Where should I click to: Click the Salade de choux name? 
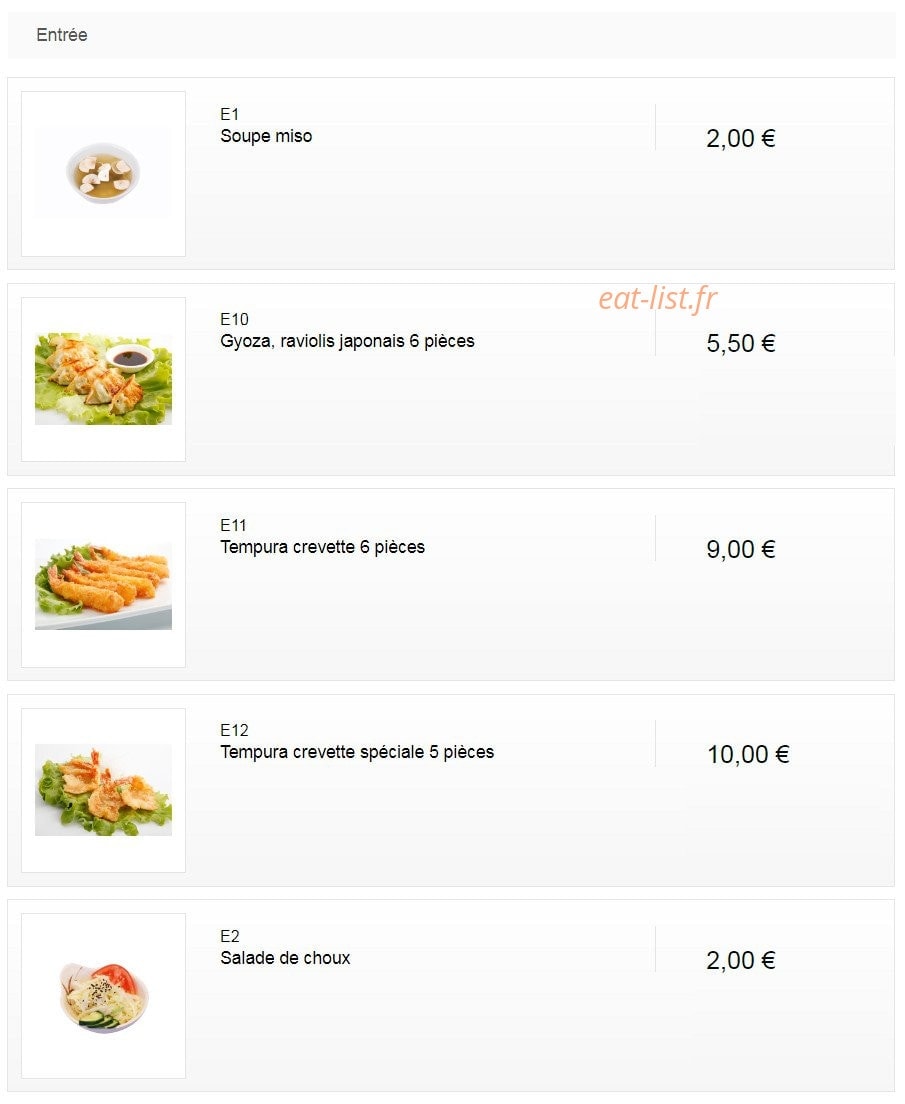tap(285, 958)
